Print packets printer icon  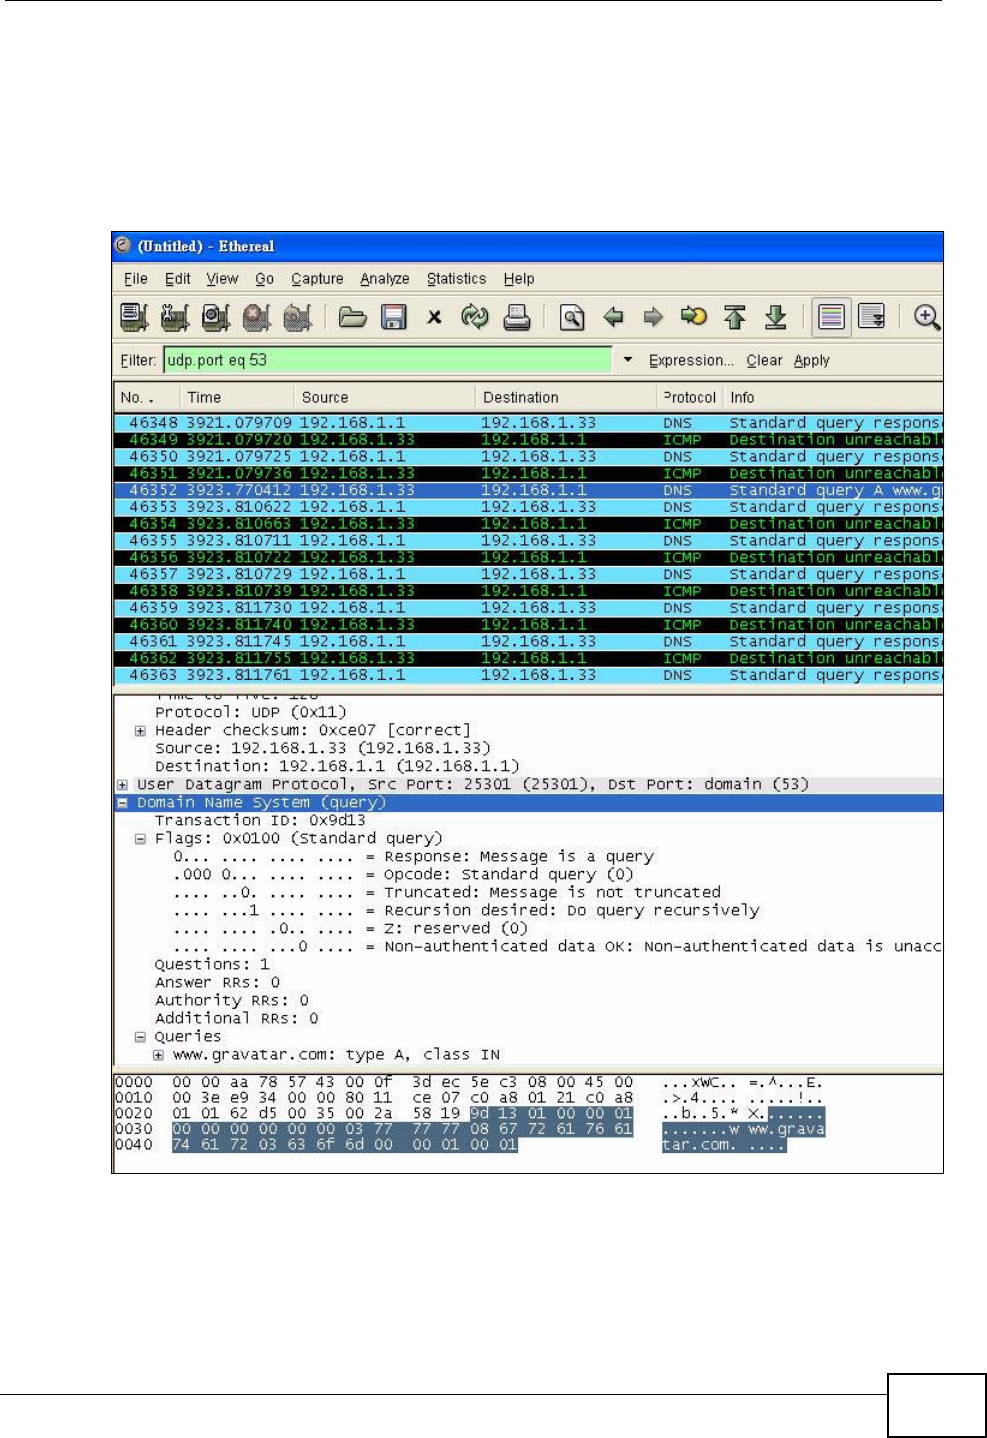coord(516,318)
